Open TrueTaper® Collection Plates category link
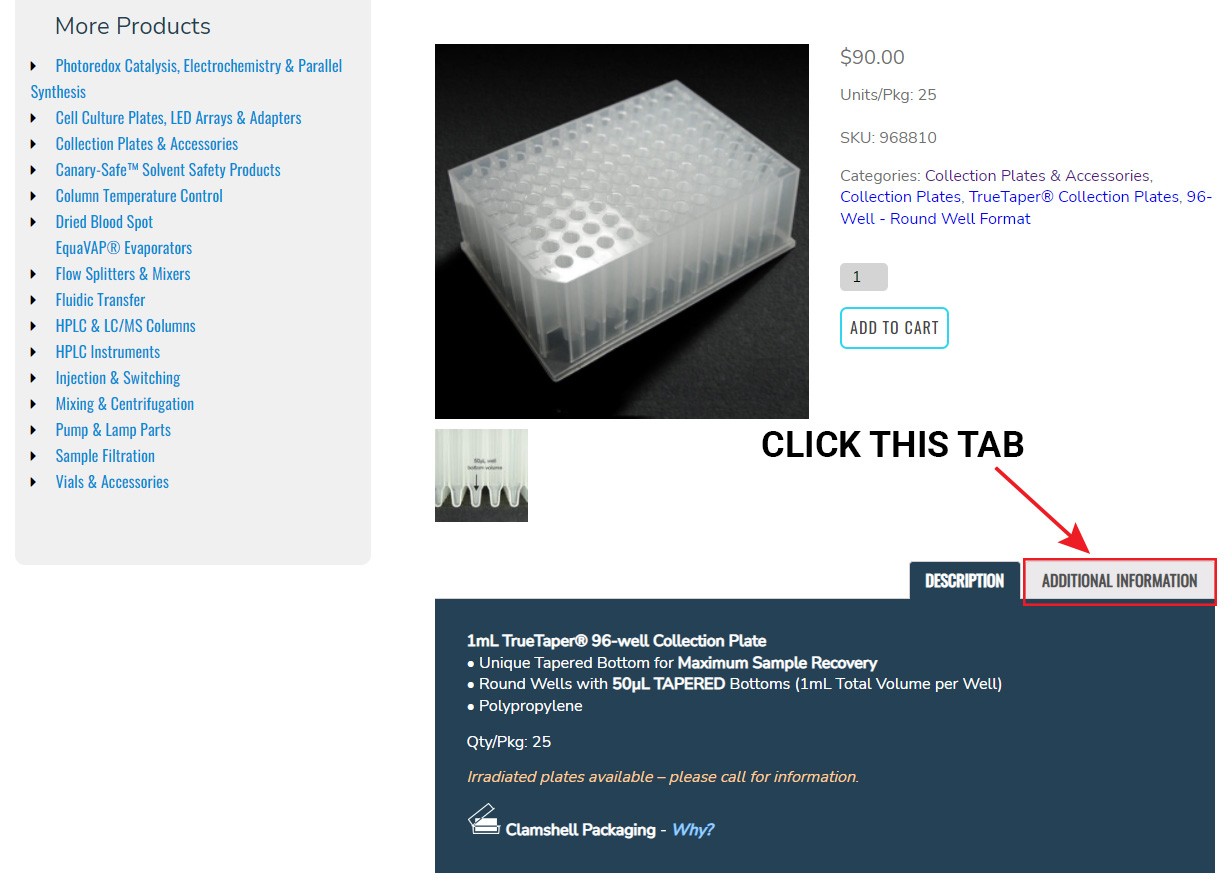This screenshot has height=888, width=1232. [x=1074, y=197]
